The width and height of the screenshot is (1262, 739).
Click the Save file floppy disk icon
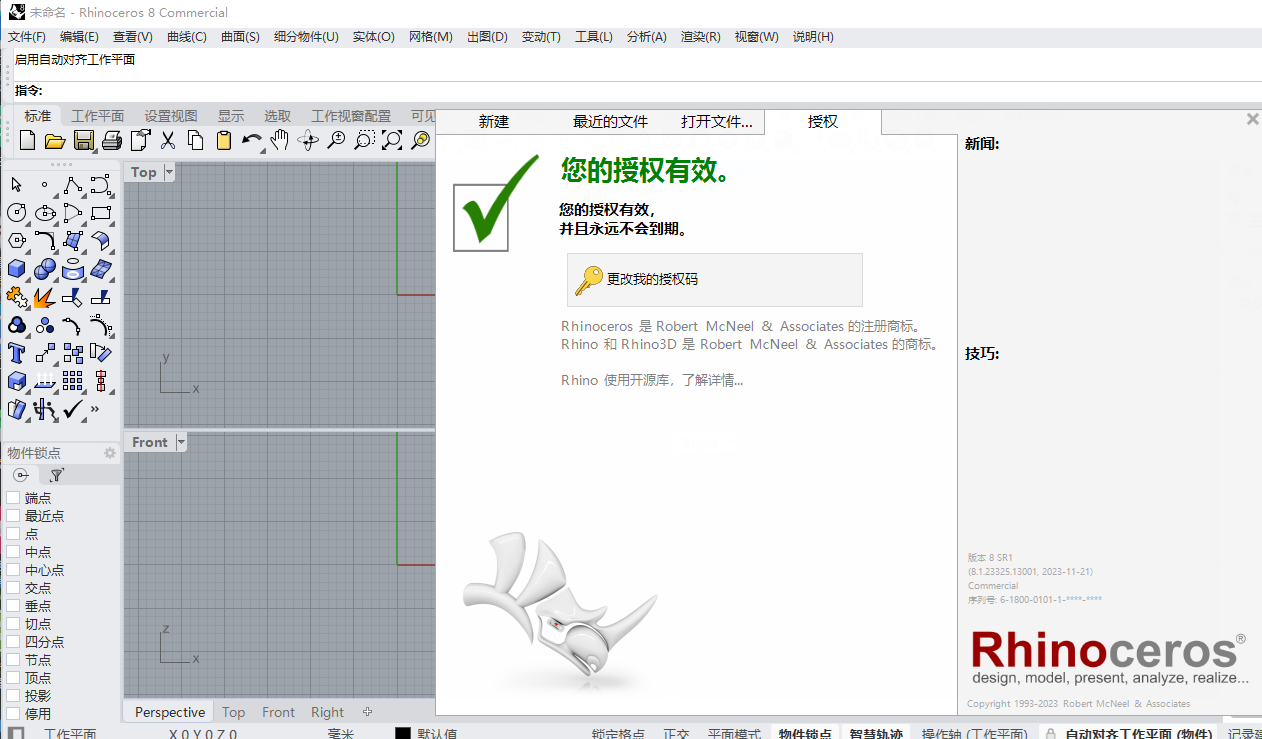84,141
